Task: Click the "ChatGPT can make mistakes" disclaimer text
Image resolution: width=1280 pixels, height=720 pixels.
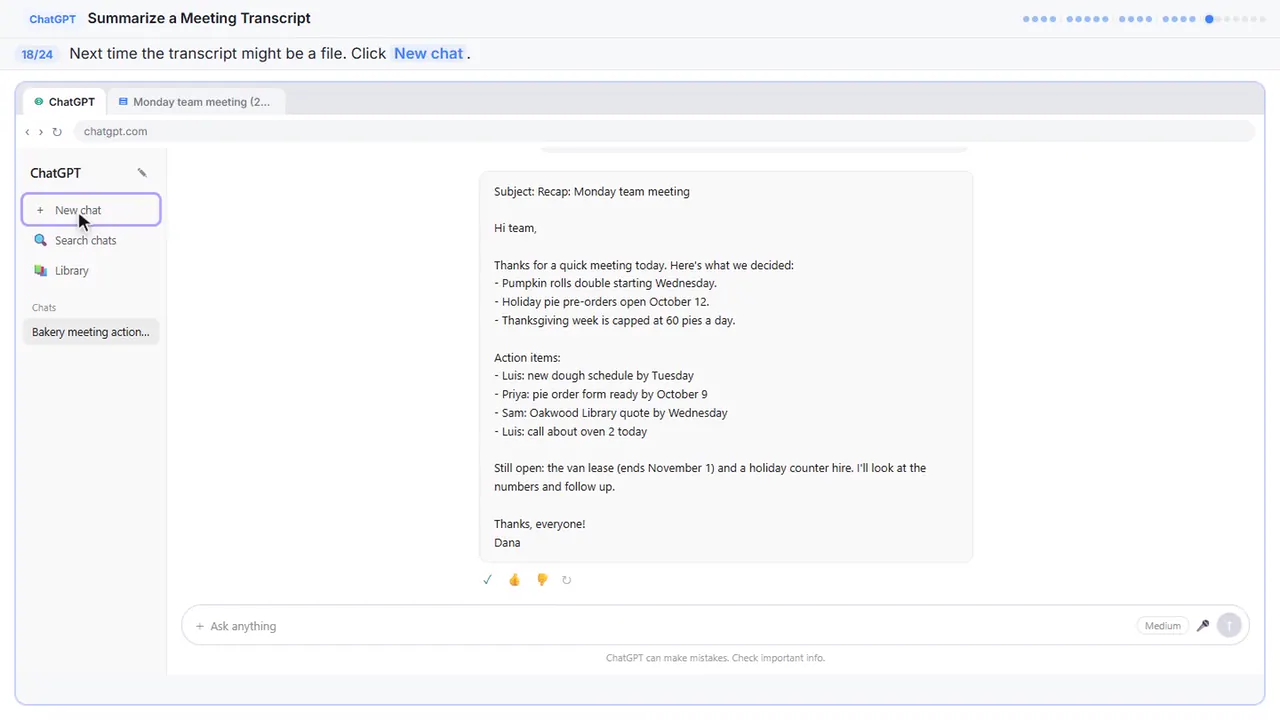Action: (715, 658)
